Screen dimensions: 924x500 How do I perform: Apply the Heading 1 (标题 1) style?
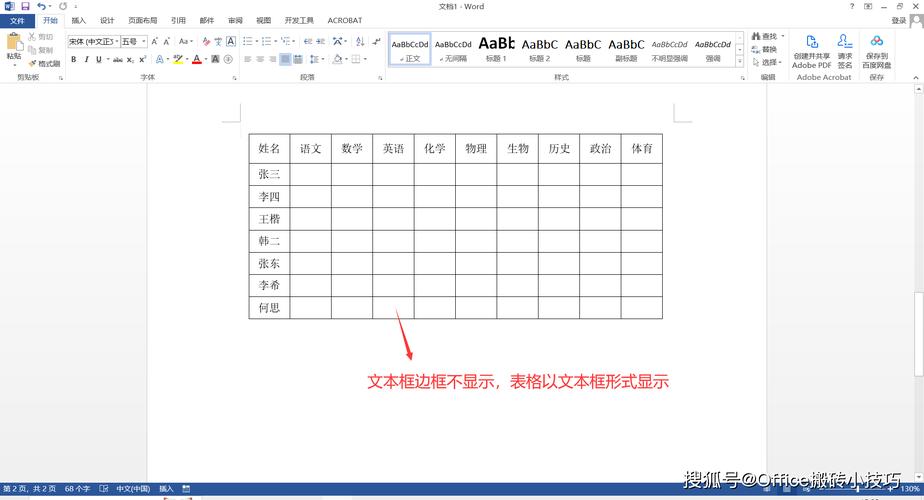coord(496,49)
